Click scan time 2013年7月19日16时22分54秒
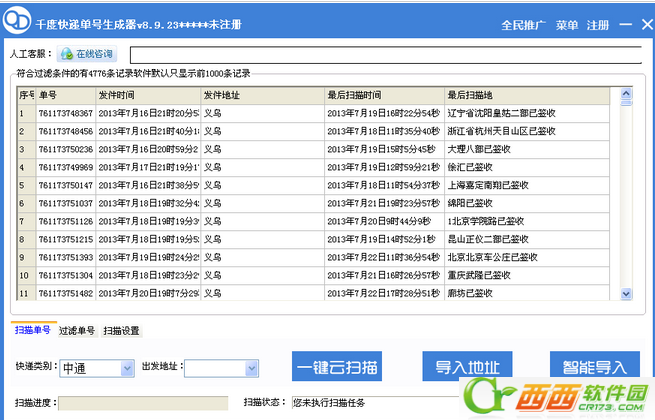655x420 pixels. click(x=383, y=113)
